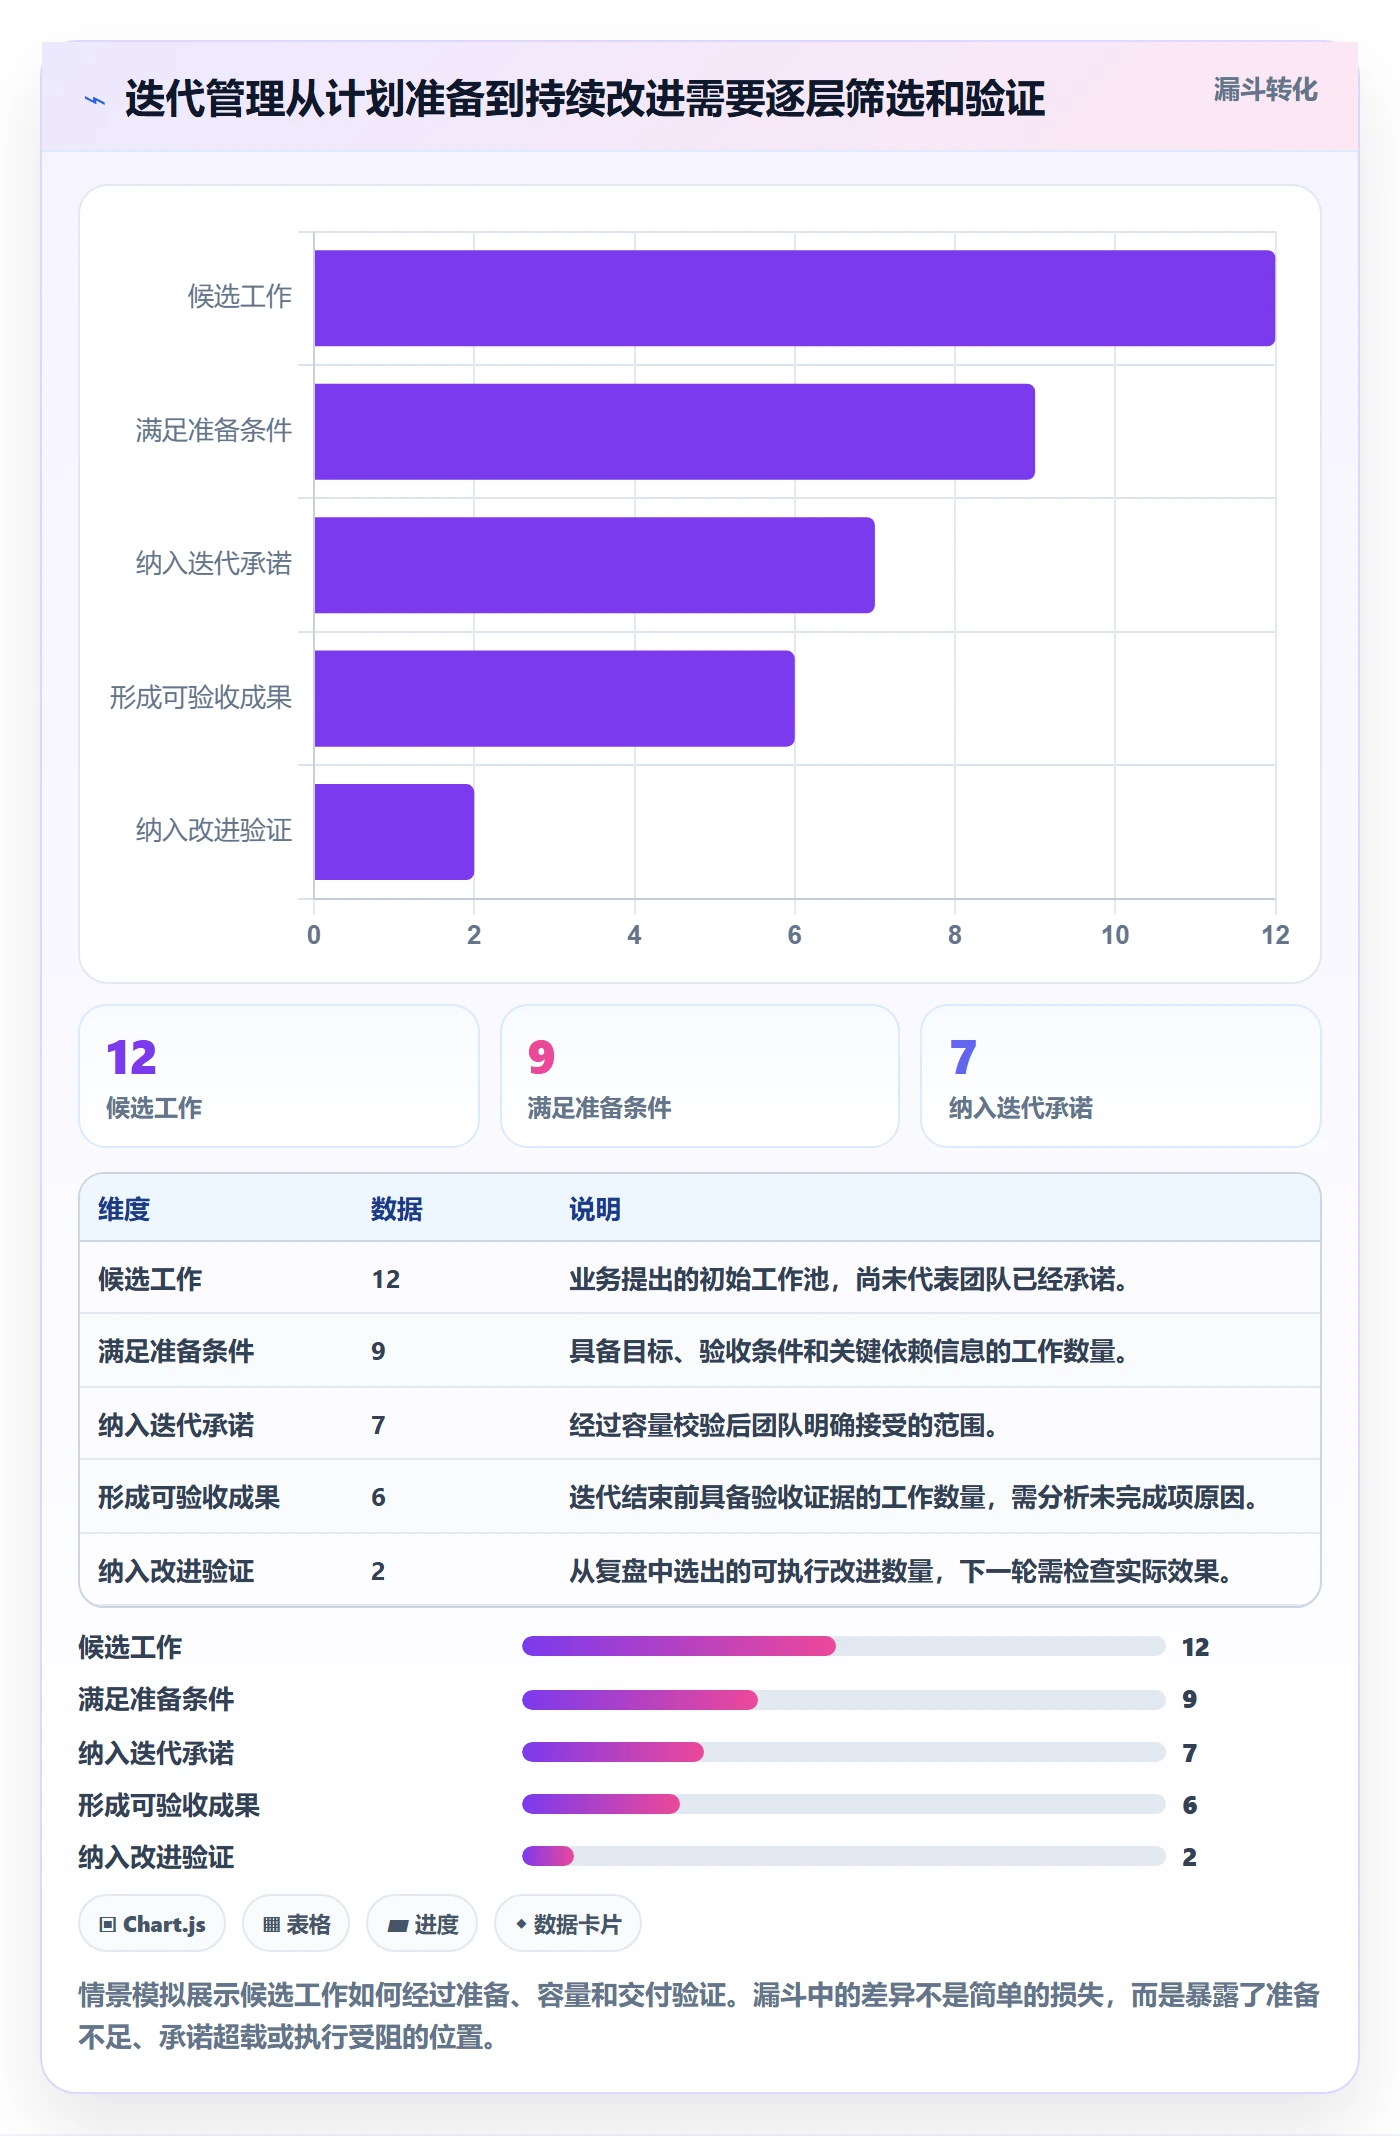Click the 满足准备条件 bar in the chart
Image resolution: width=1400 pixels, height=2136 pixels.
tap(674, 432)
